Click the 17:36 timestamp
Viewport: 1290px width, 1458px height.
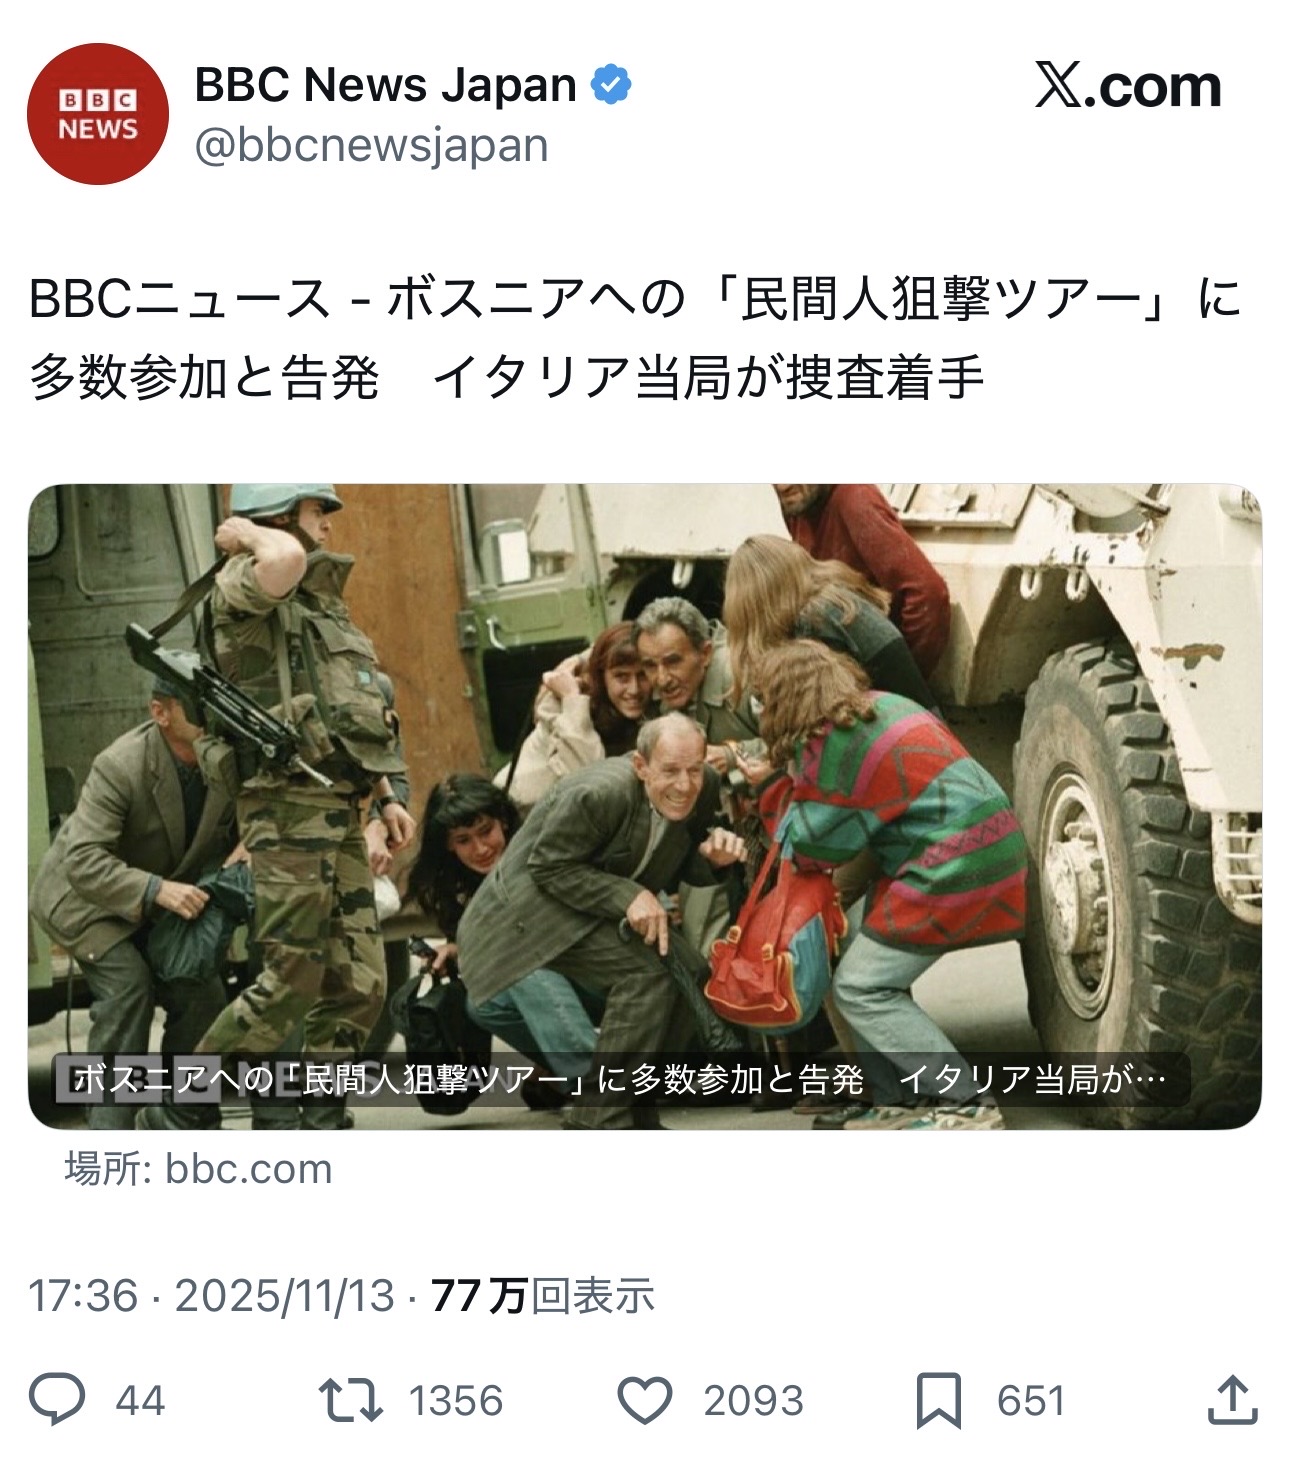pyautogui.click(x=83, y=1296)
